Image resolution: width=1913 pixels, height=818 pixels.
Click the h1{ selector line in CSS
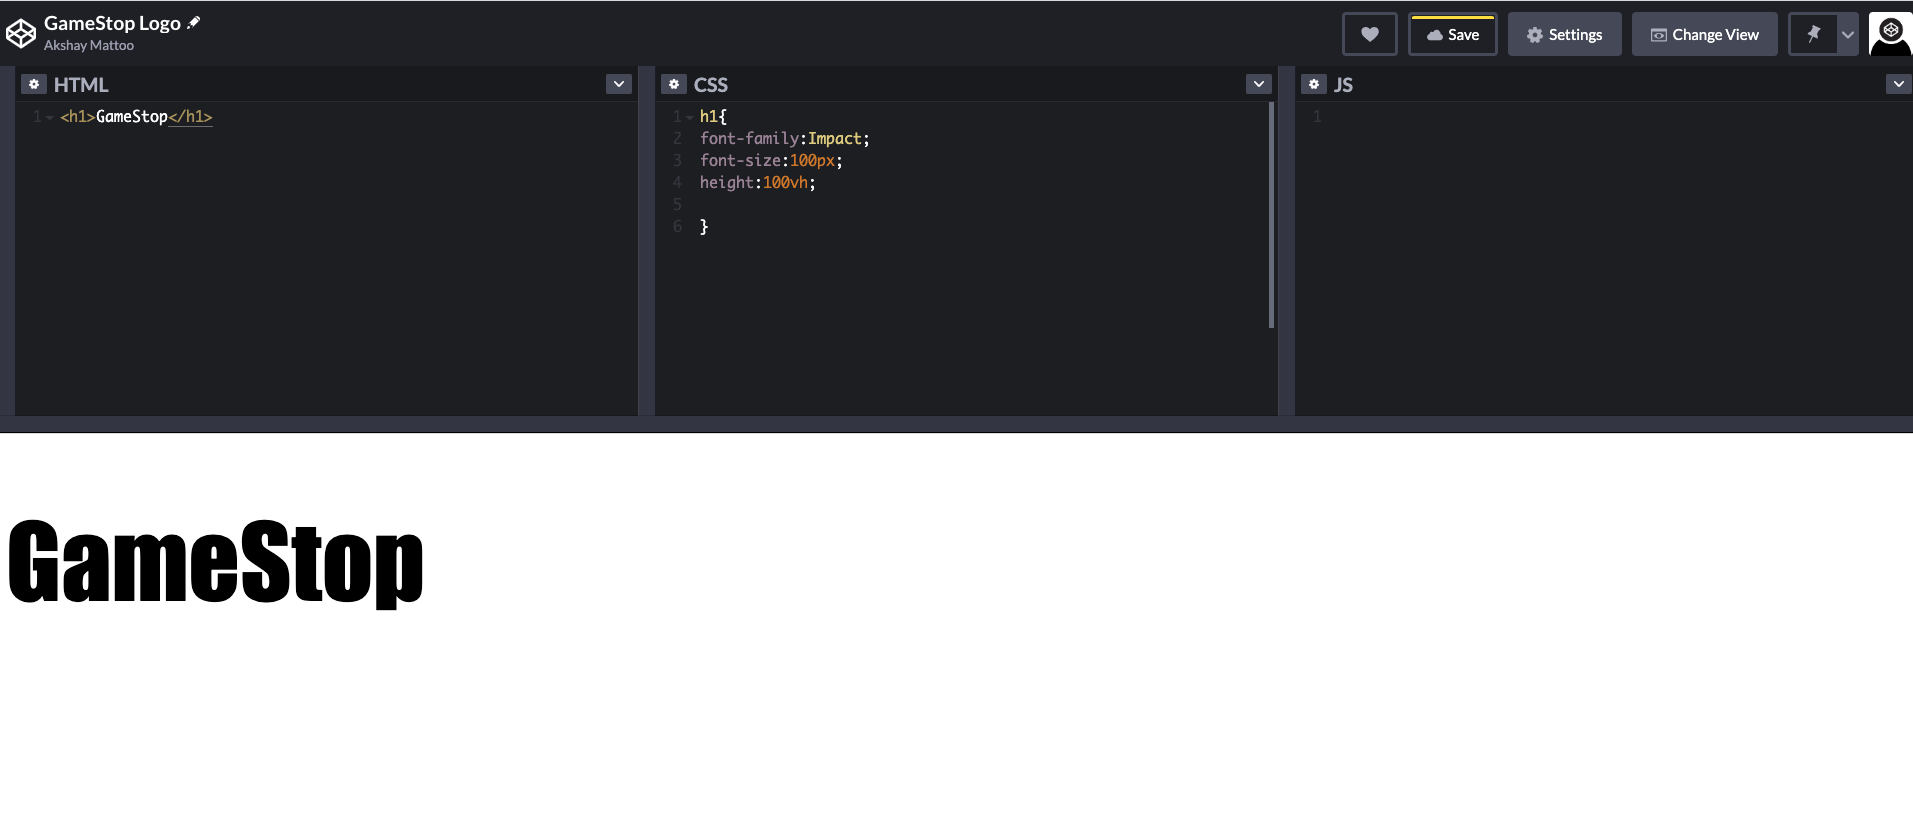(x=713, y=117)
